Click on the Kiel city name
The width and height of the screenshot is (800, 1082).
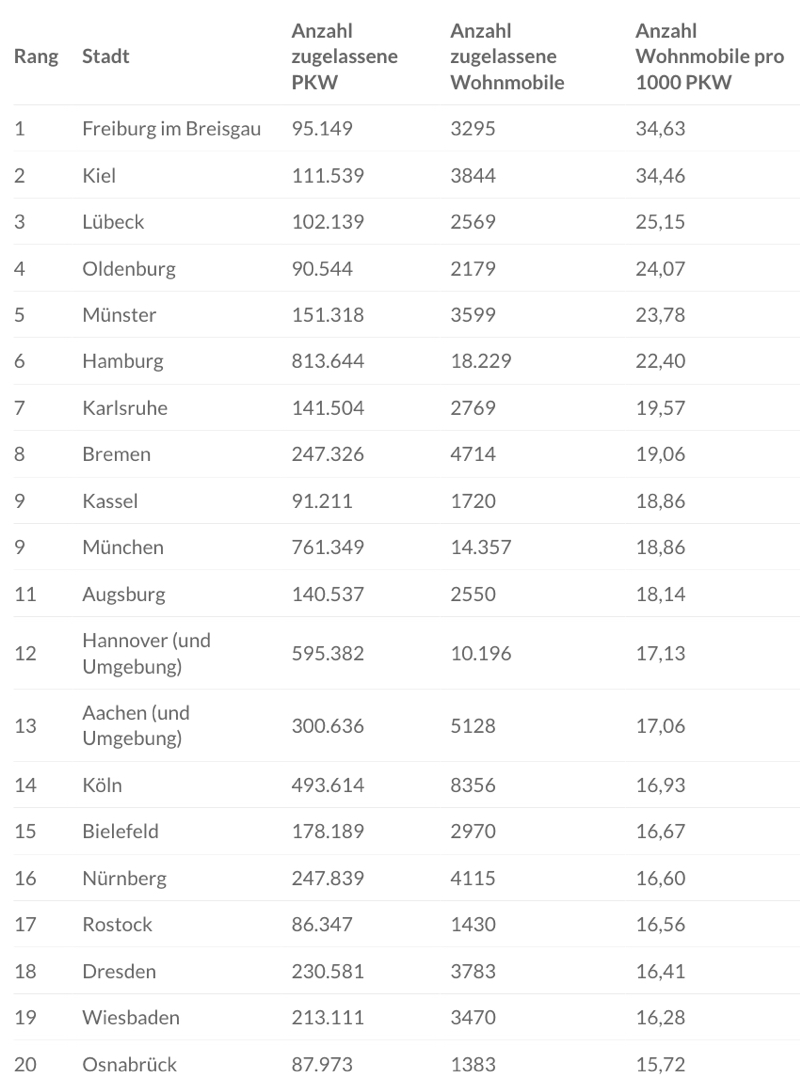pos(99,176)
